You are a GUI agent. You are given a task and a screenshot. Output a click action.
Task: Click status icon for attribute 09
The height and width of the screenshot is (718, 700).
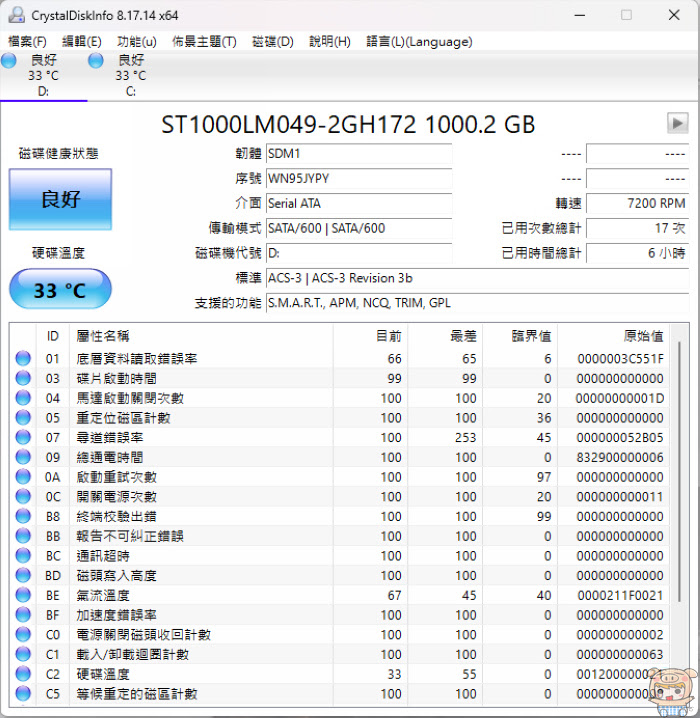point(23,457)
